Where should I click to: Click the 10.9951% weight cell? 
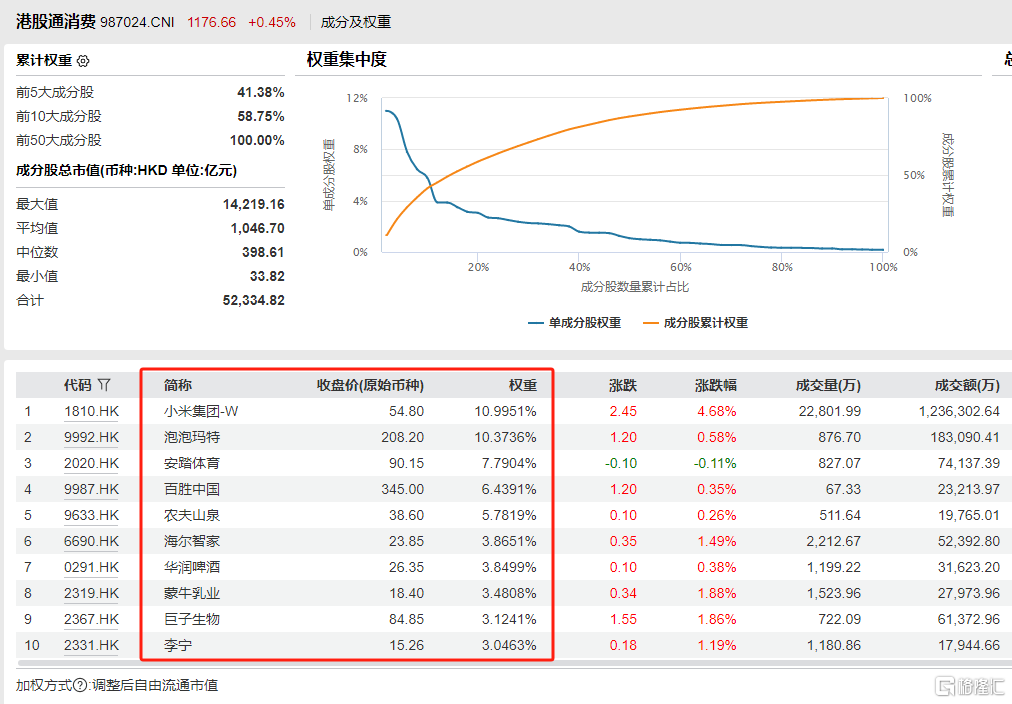[505, 412]
